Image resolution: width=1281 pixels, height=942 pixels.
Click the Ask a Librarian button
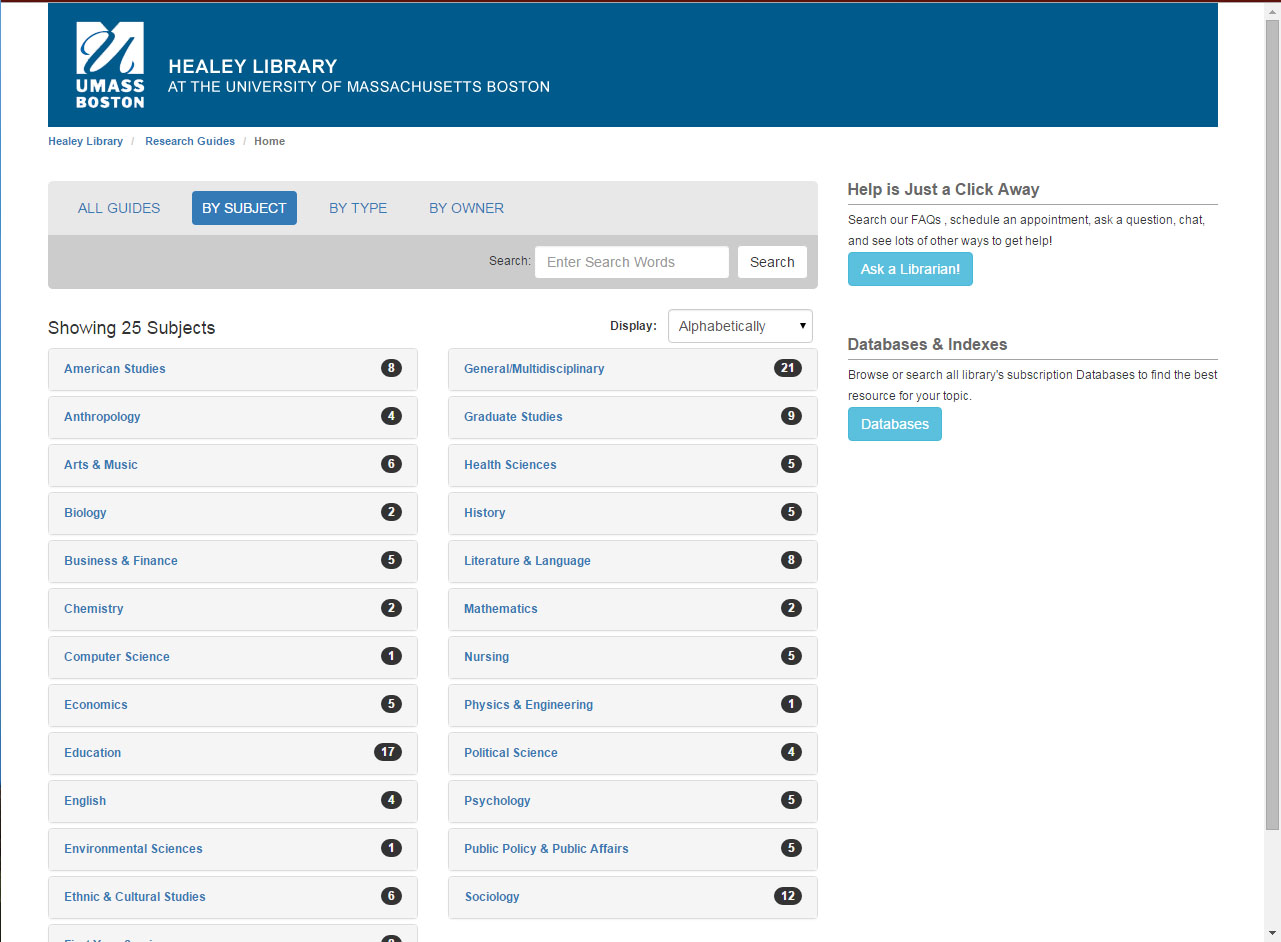point(910,269)
